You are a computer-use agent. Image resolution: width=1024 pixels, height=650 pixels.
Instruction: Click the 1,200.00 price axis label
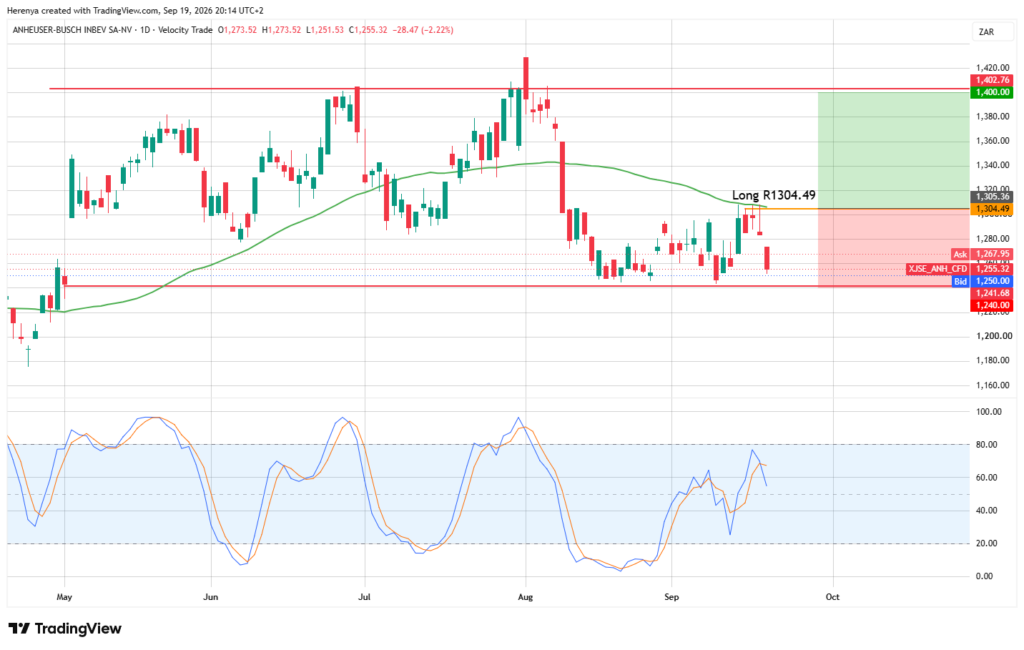(x=992, y=336)
